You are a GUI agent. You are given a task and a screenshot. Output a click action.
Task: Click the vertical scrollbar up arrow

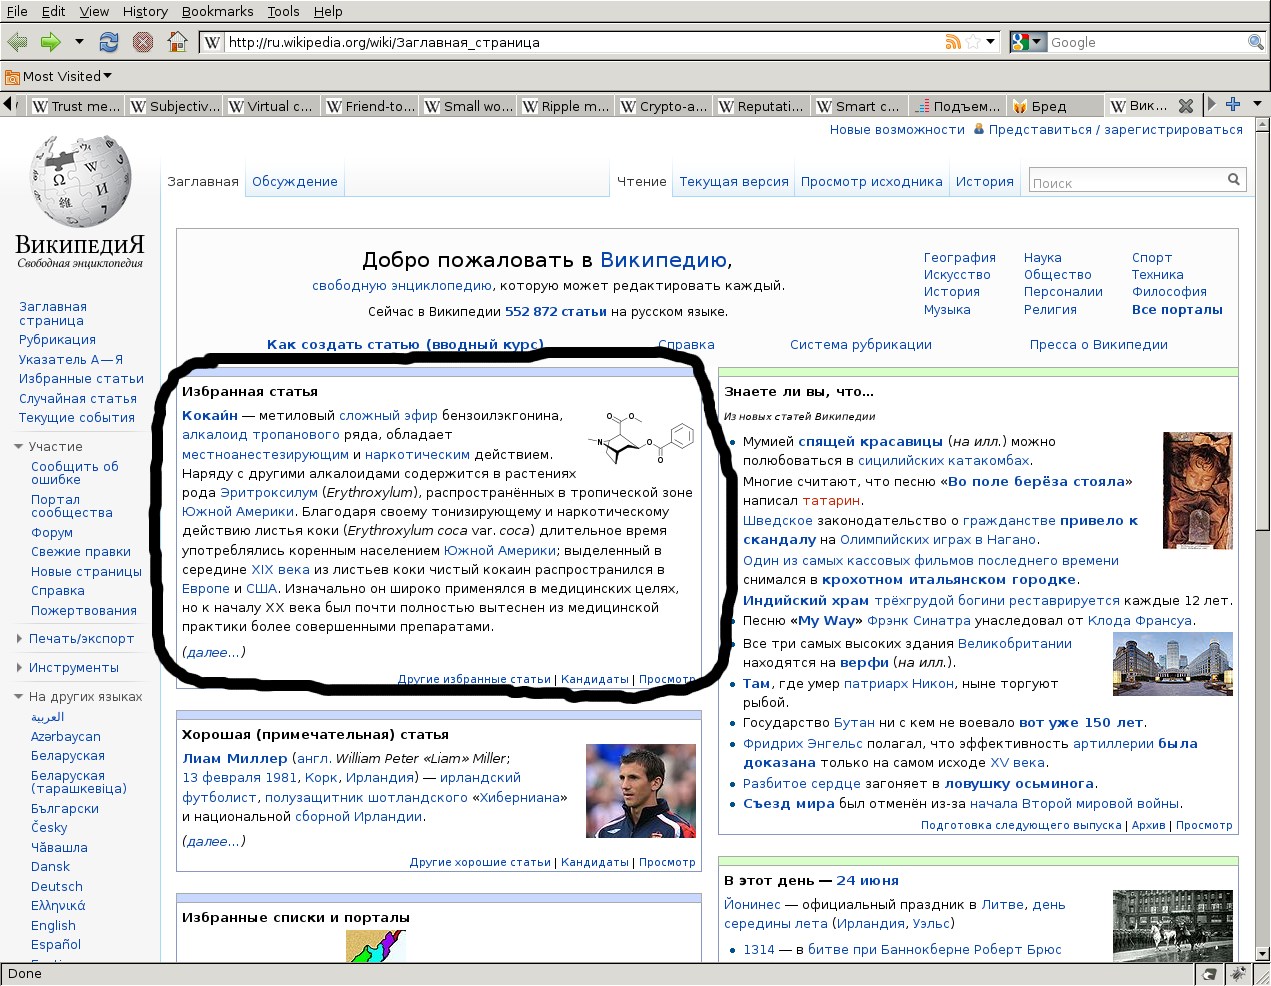(x=1262, y=126)
